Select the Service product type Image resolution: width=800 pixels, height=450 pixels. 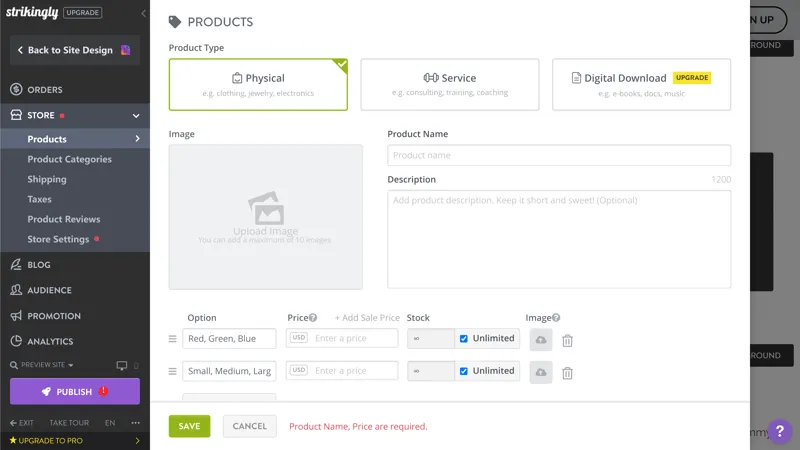click(449, 84)
